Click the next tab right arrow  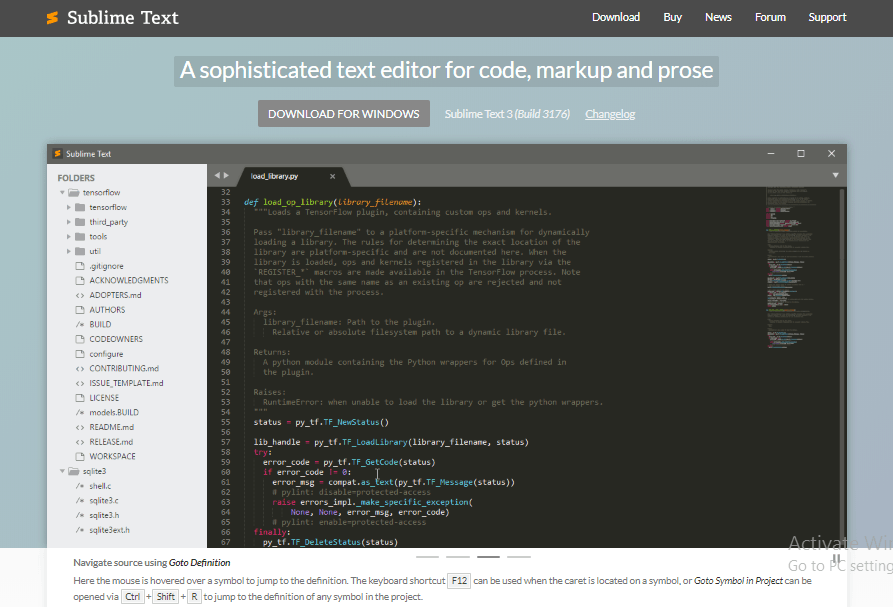coord(226,175)
